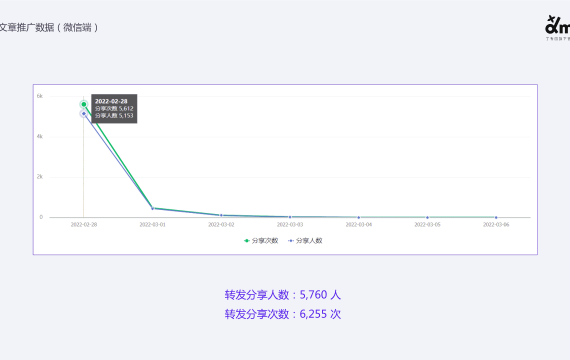Select the data point at 2022-03-04
The image size is (570, 360).
(358, 217)
